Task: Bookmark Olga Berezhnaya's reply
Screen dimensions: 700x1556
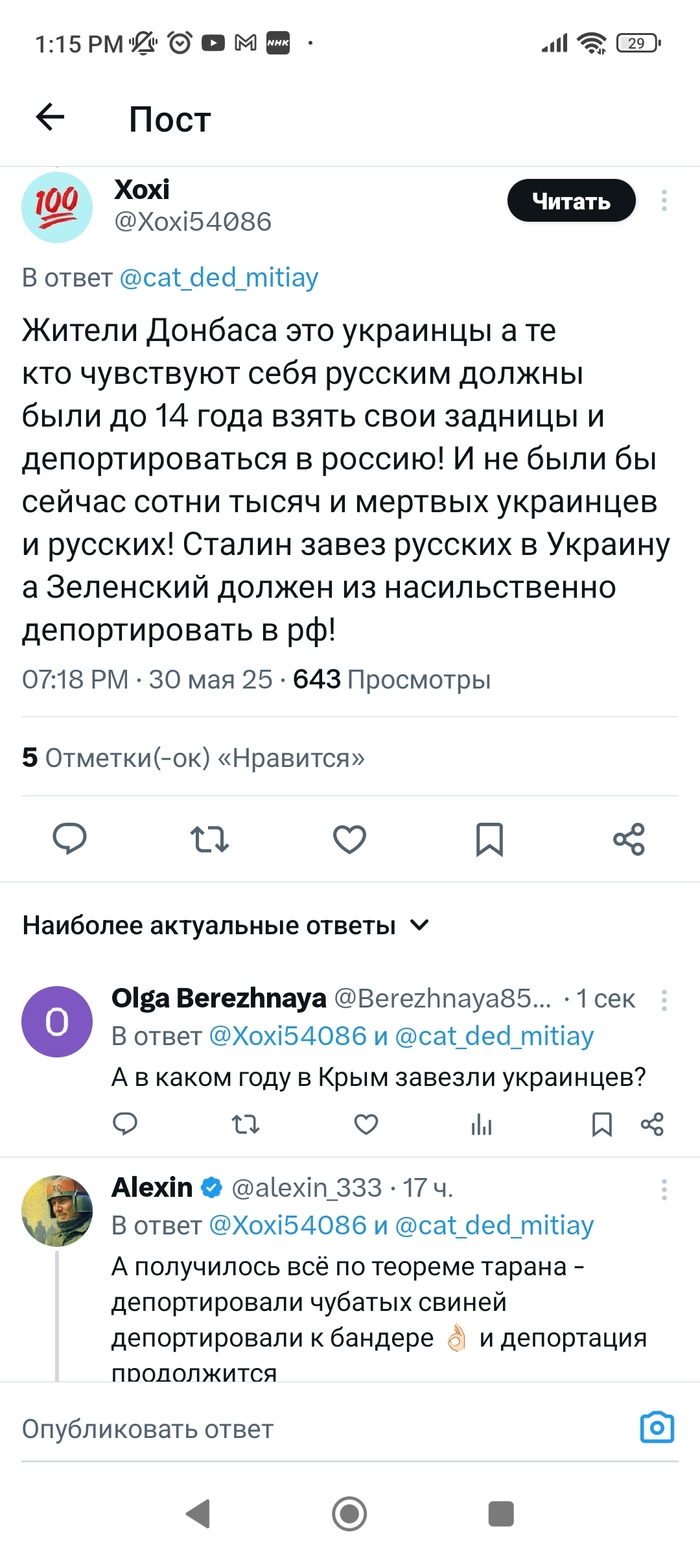Action: click(602, 1124)
